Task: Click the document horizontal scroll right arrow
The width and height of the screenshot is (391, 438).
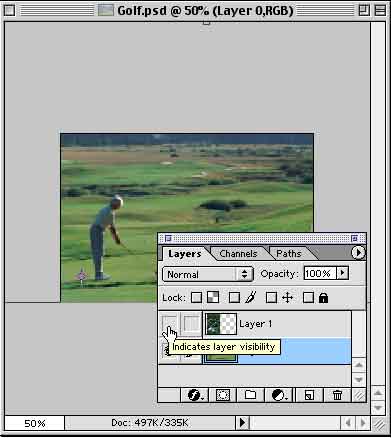Action: [x=362, y=423]
